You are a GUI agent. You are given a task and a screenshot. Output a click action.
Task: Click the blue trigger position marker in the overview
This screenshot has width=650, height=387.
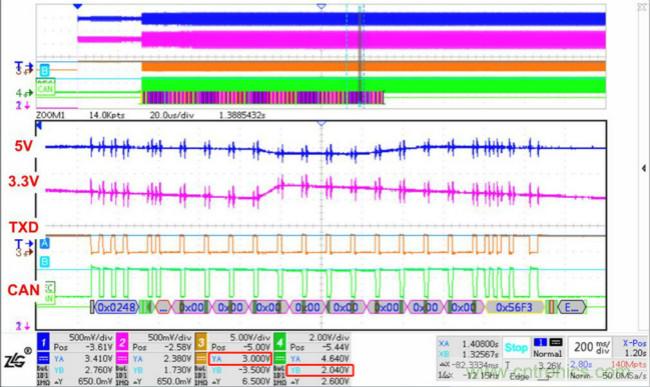[78, 6]
